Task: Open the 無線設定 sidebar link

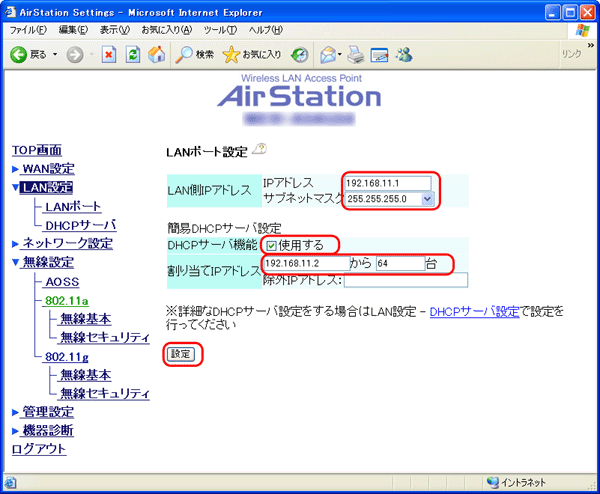Action: 48,262
